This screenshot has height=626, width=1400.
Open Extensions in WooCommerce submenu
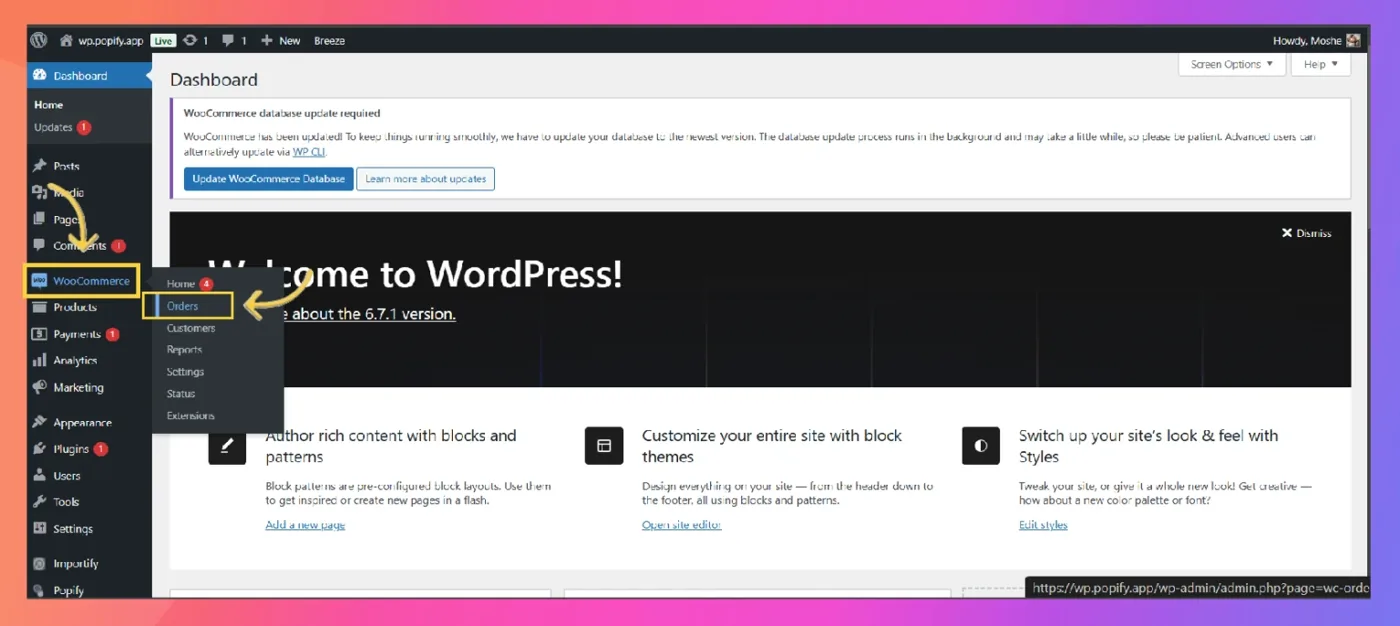(191, 416)
